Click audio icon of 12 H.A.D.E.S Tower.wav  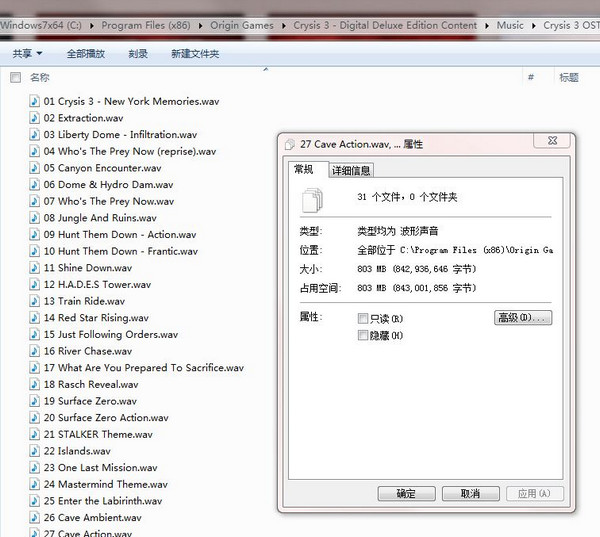point(34,284)
